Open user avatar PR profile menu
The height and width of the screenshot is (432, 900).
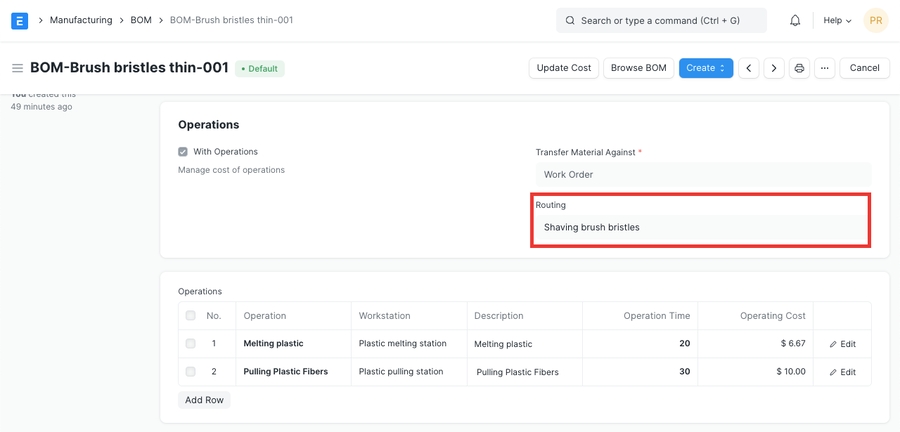pyautogui.click(x=875, y=20)
